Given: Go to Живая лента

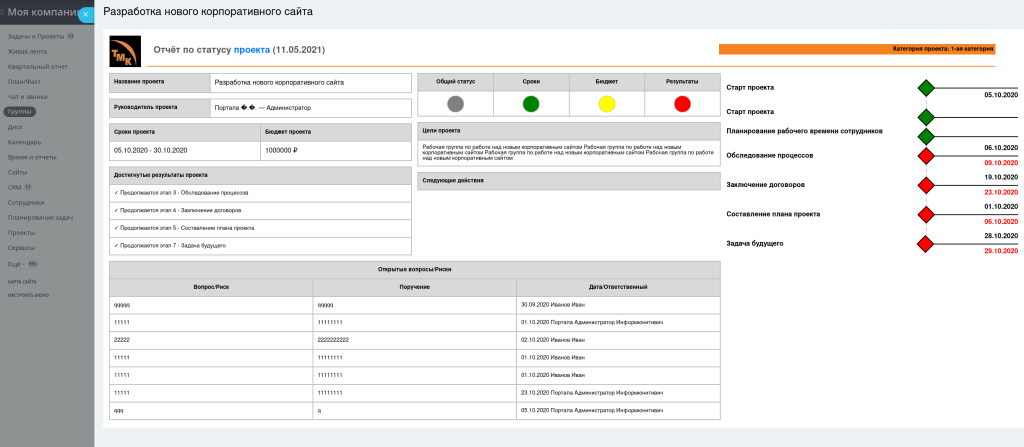Looking at the screenshot, I should click(x=27, y=52).
